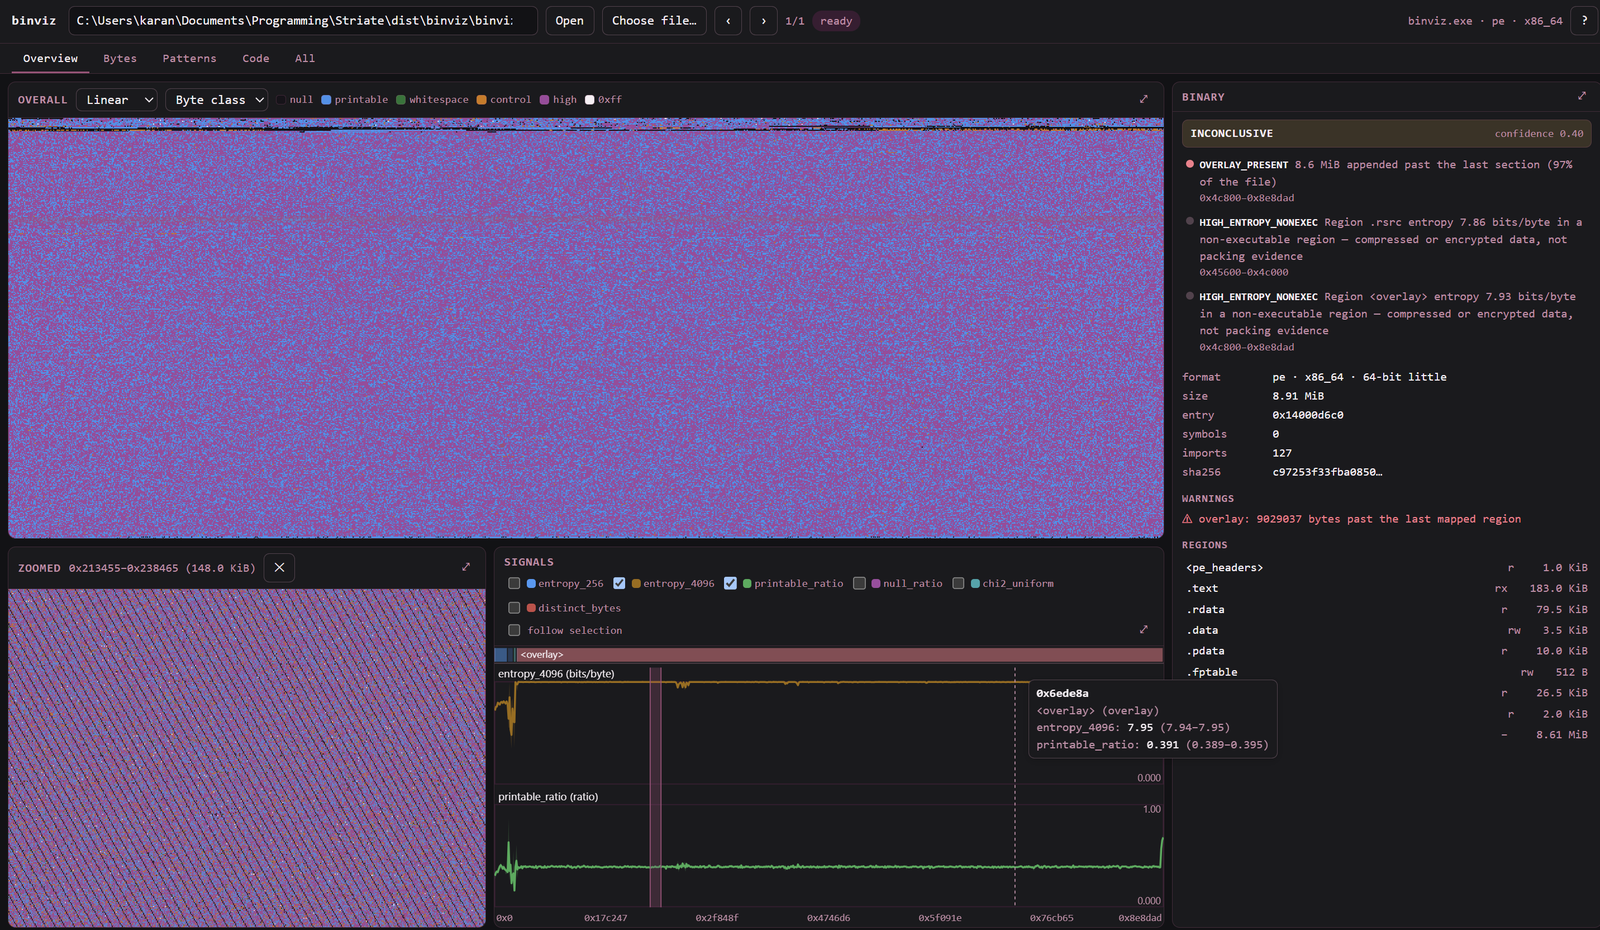Expand the Zoomed panel
The height and width of the screenshot is (930, 1600).
click(x=466, y=567)
